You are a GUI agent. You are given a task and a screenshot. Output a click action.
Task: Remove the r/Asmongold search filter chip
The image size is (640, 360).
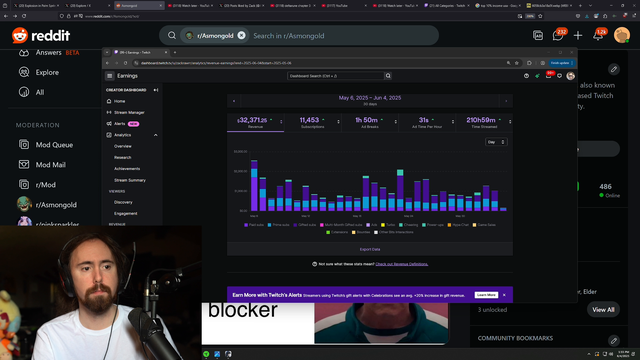point(241,36)
